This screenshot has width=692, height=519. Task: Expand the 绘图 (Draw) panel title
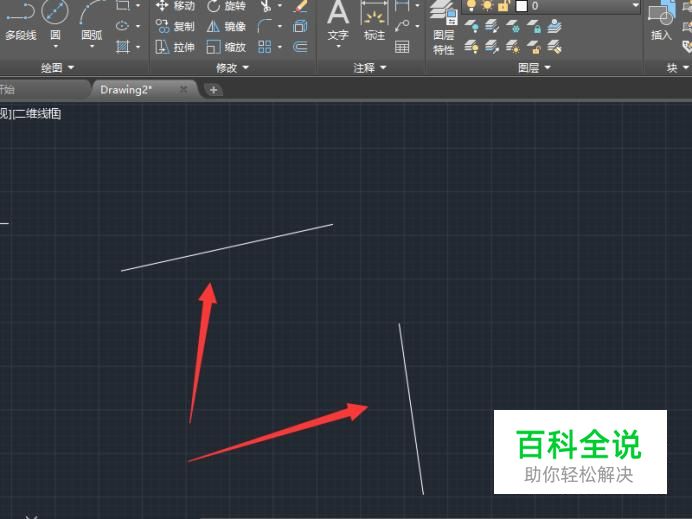[x=57, y=68]
